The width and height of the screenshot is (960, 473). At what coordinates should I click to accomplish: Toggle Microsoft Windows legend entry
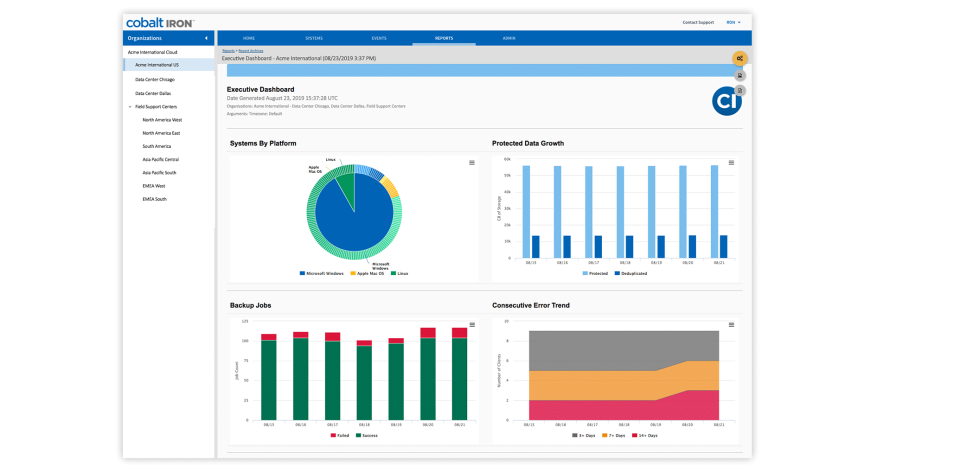[x=322, y=273]
